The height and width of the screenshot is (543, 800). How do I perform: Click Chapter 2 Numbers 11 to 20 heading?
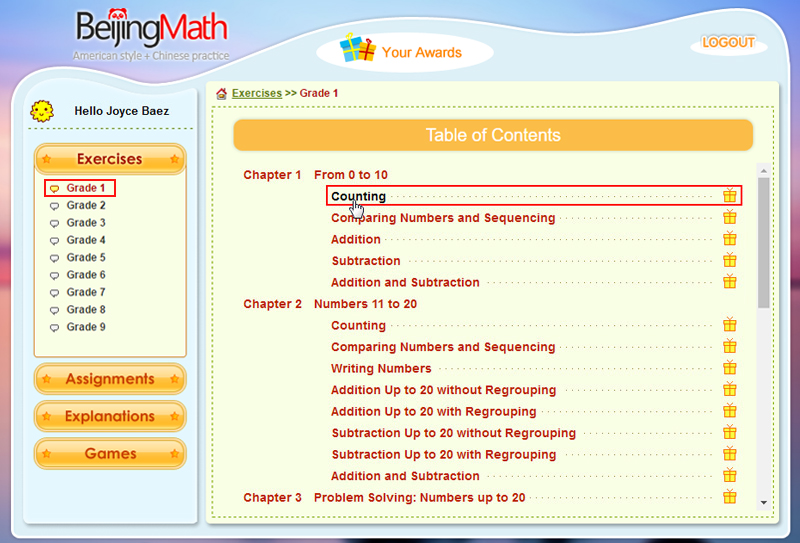[x=330, y=304]
